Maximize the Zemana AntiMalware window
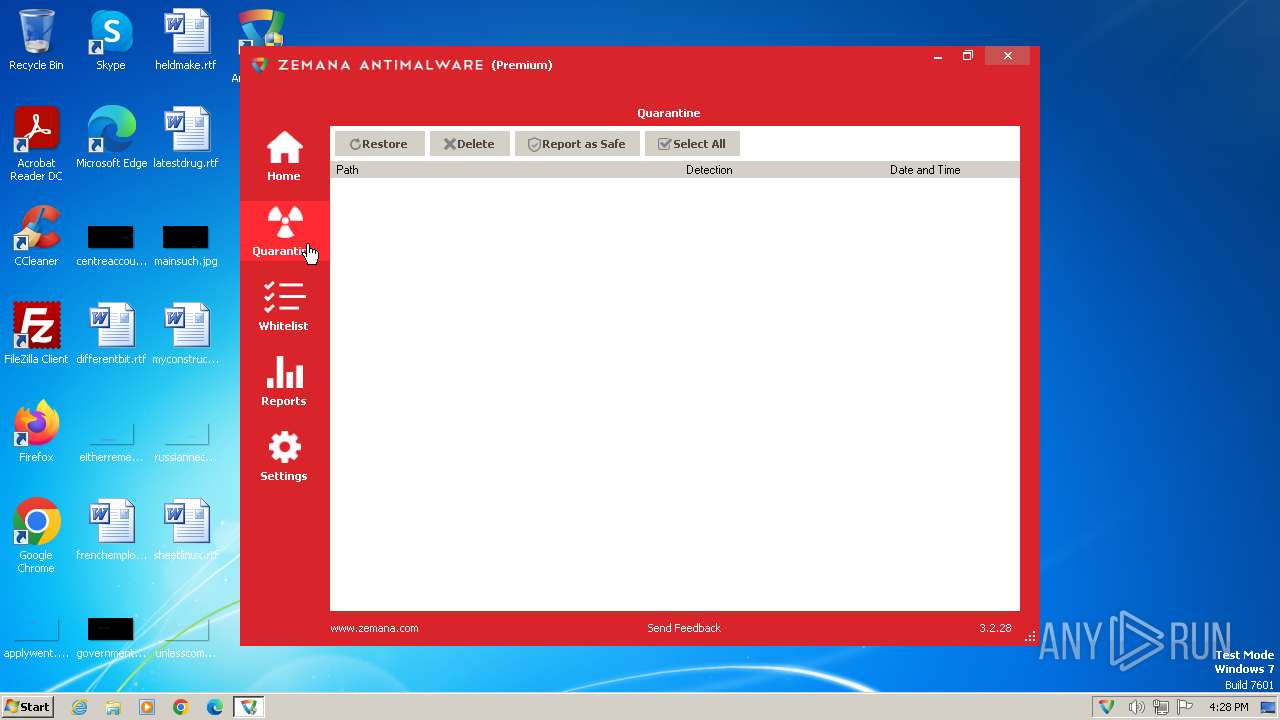Image resolution: width=1280 pixels, height=720 pixels. coord(968,56)
